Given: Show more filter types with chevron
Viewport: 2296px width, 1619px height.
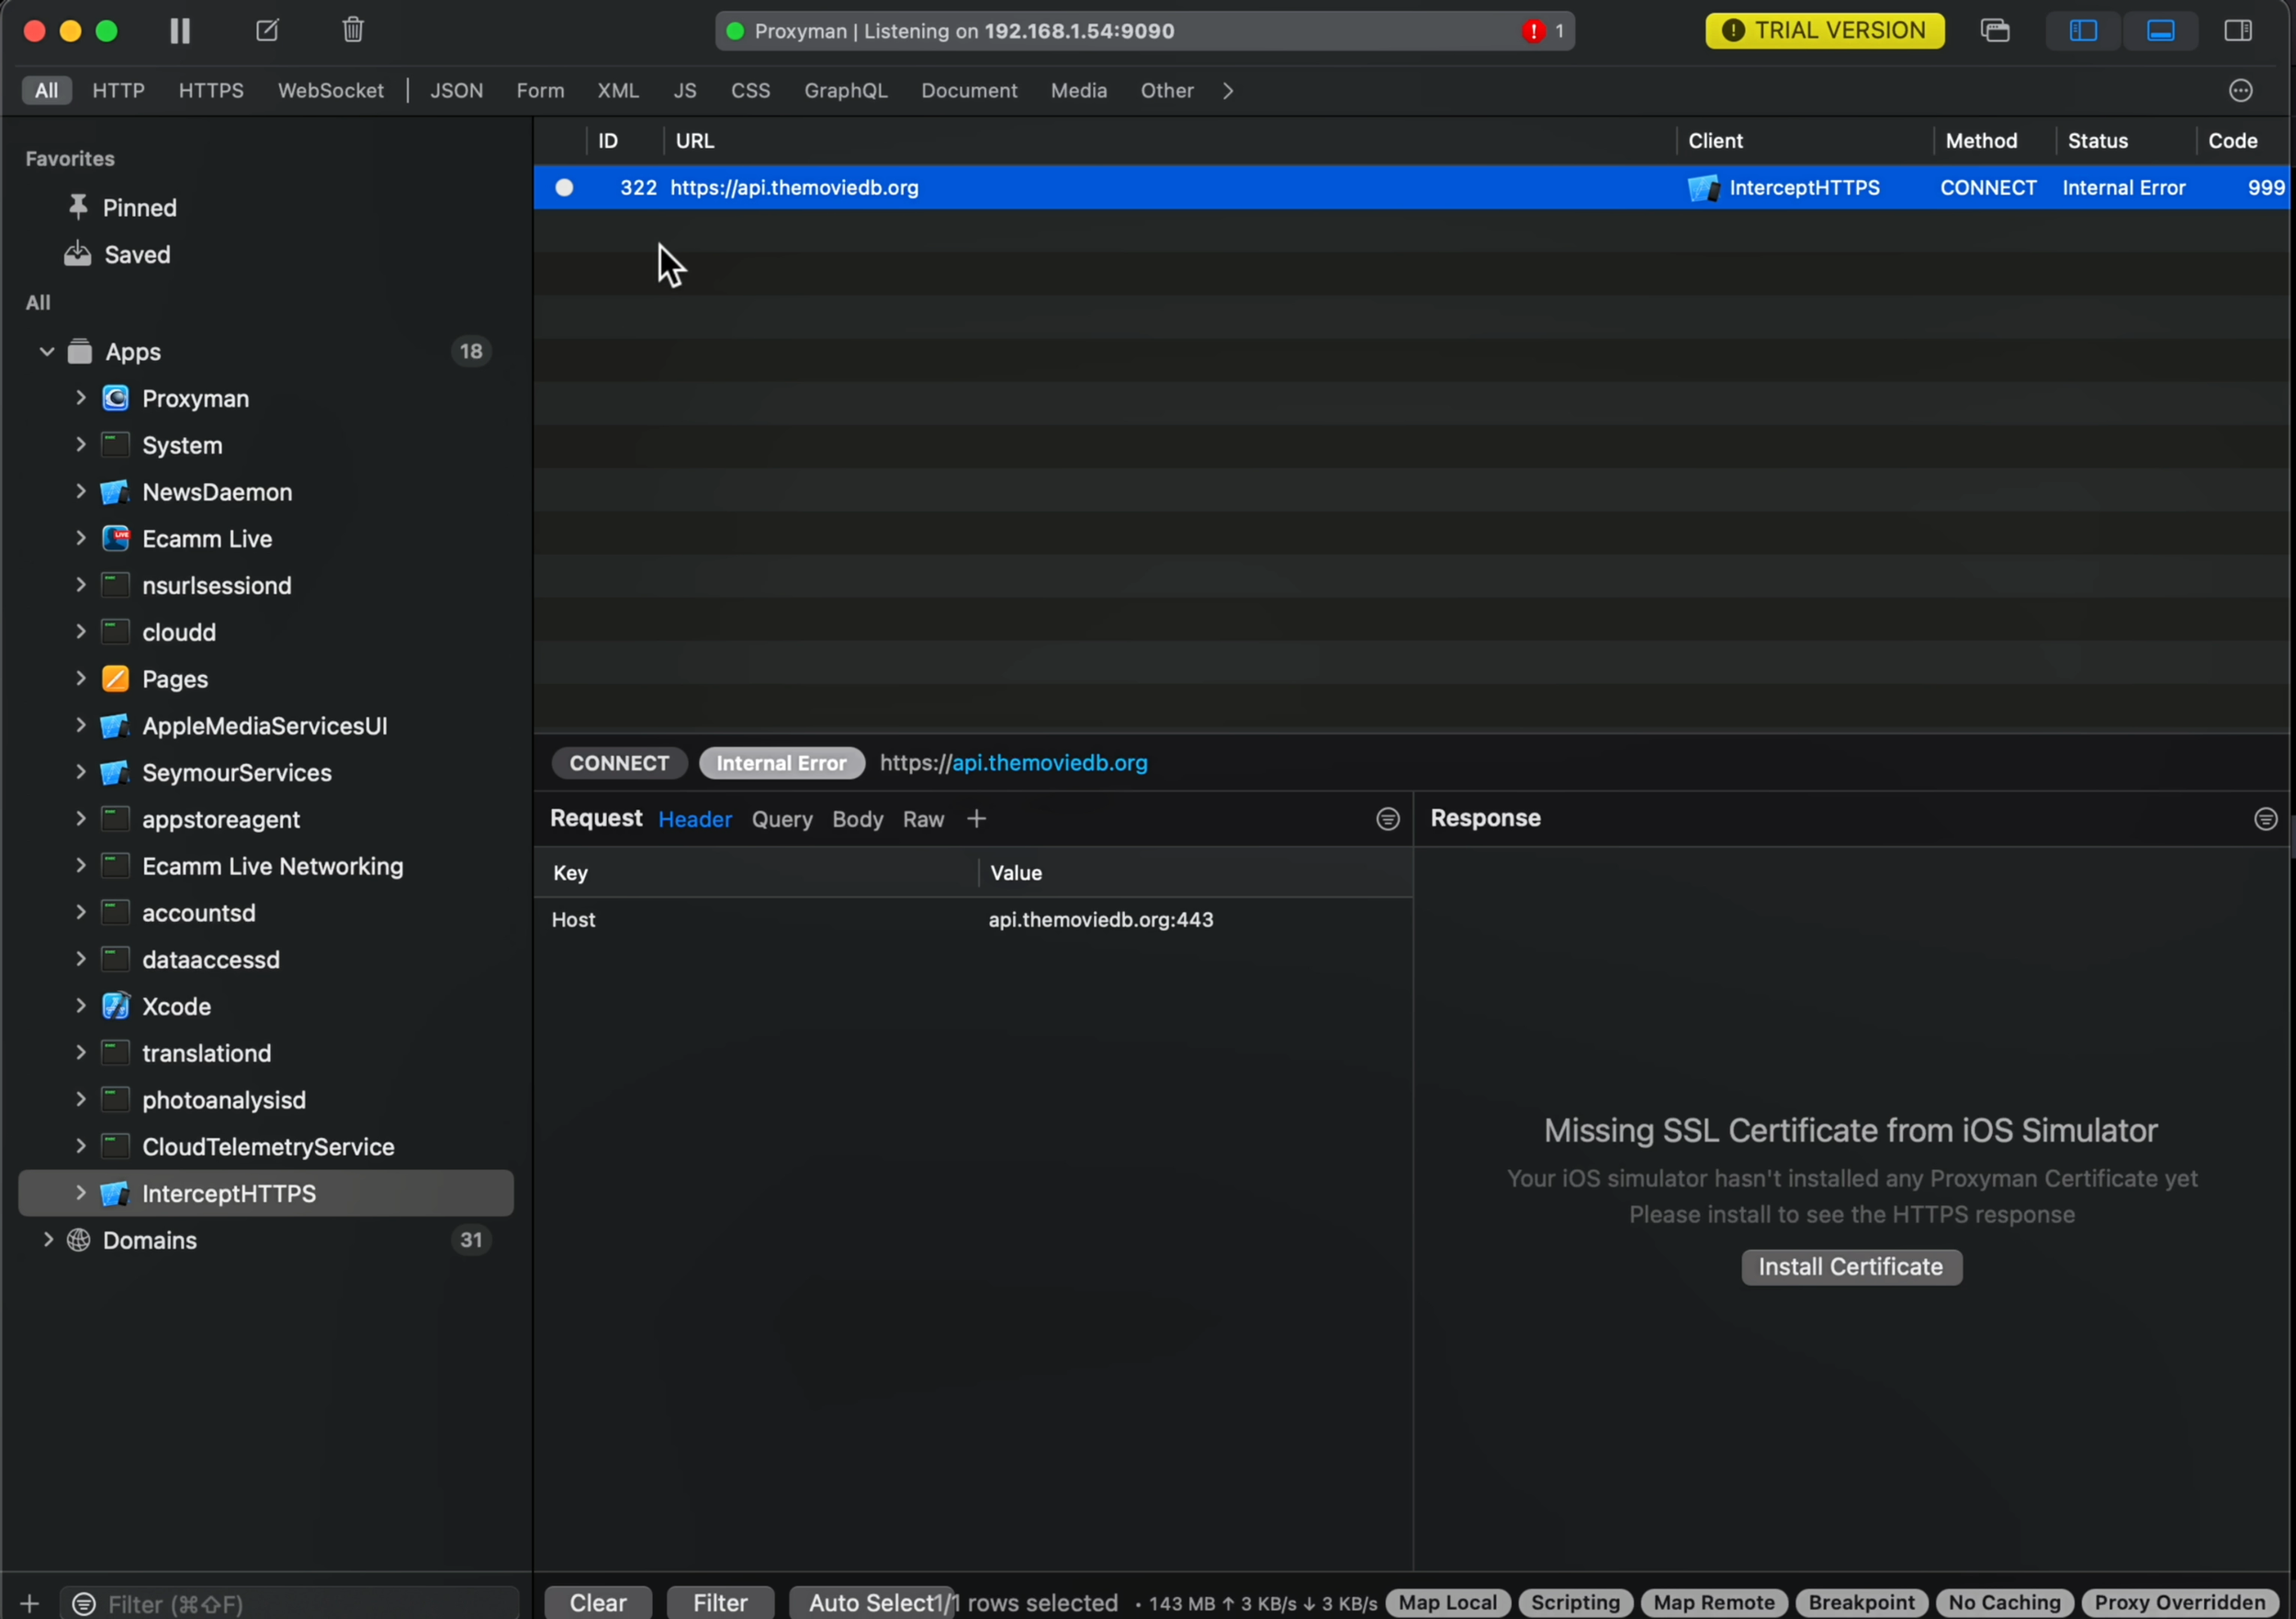Looking at the screenshot, I should [x=1227, y=91].
